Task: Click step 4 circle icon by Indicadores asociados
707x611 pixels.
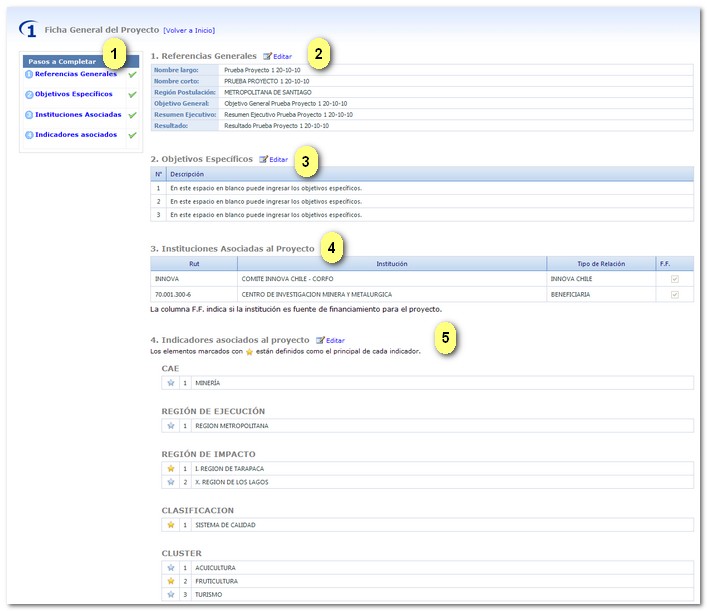Action: point(29,135)
